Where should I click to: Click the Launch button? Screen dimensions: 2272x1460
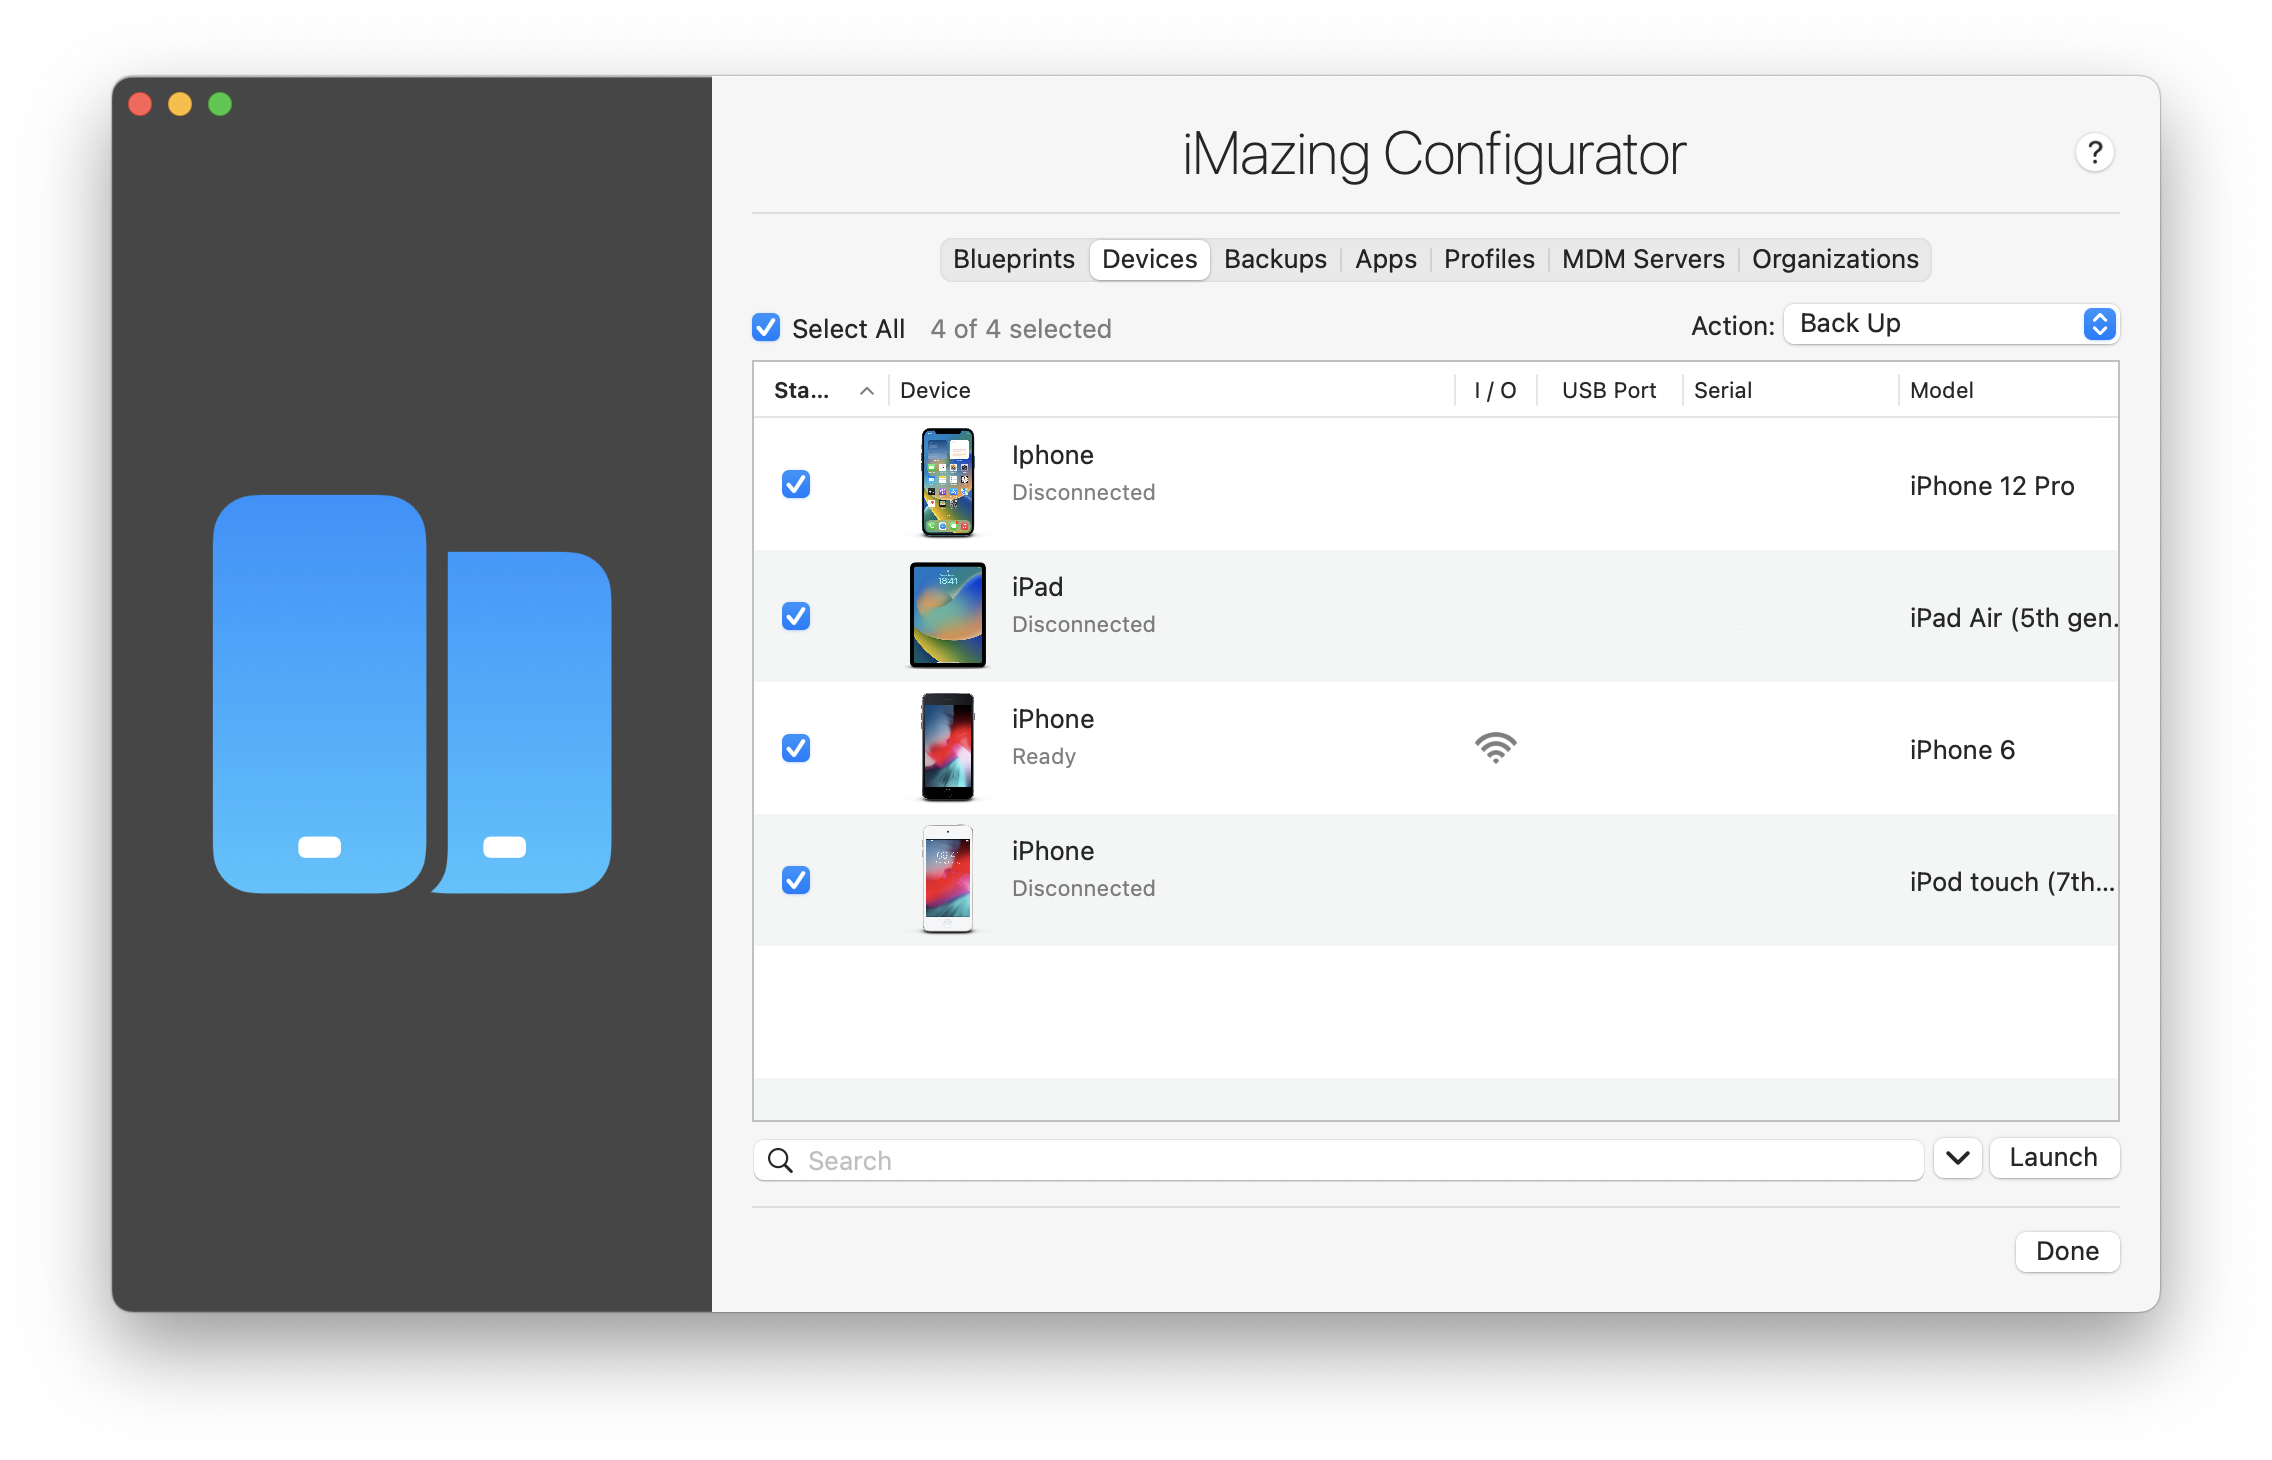coord(2054,1158)
